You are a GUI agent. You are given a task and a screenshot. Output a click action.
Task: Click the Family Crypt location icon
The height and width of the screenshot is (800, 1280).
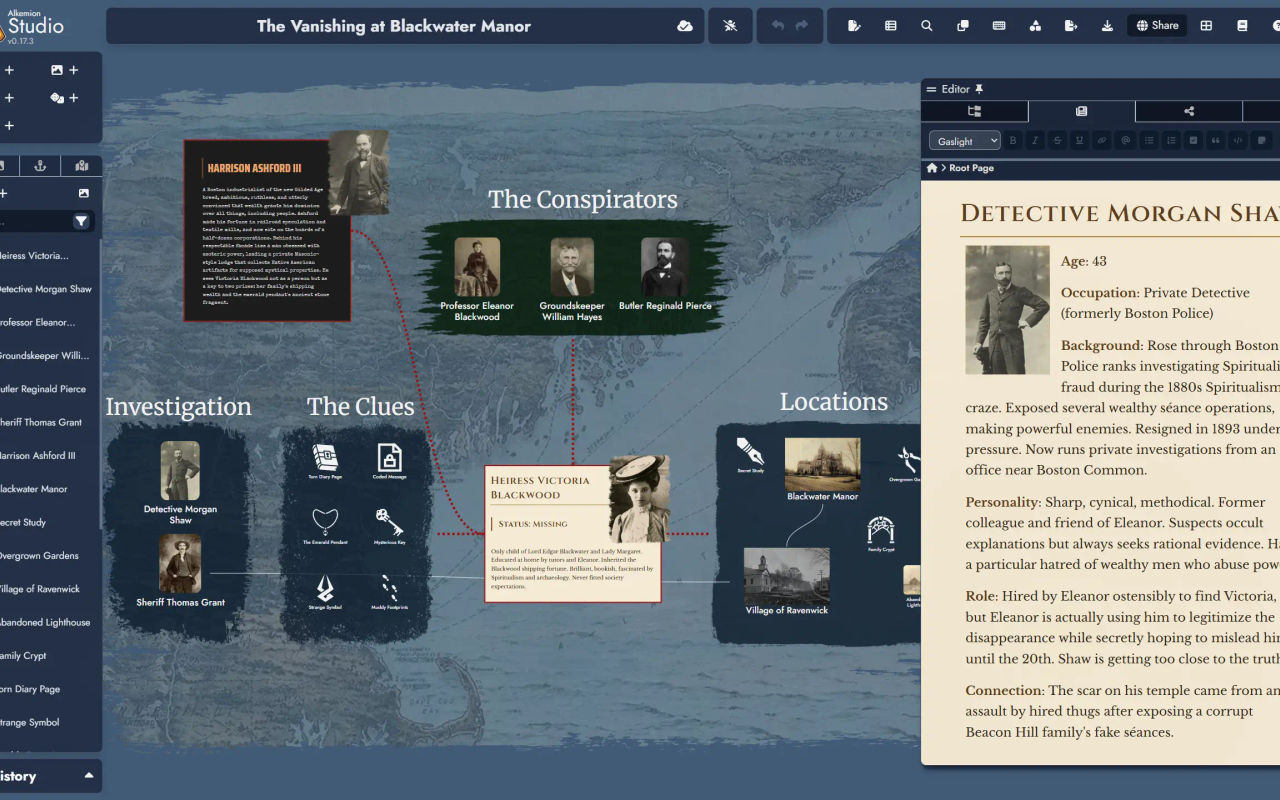coord(881,530)
